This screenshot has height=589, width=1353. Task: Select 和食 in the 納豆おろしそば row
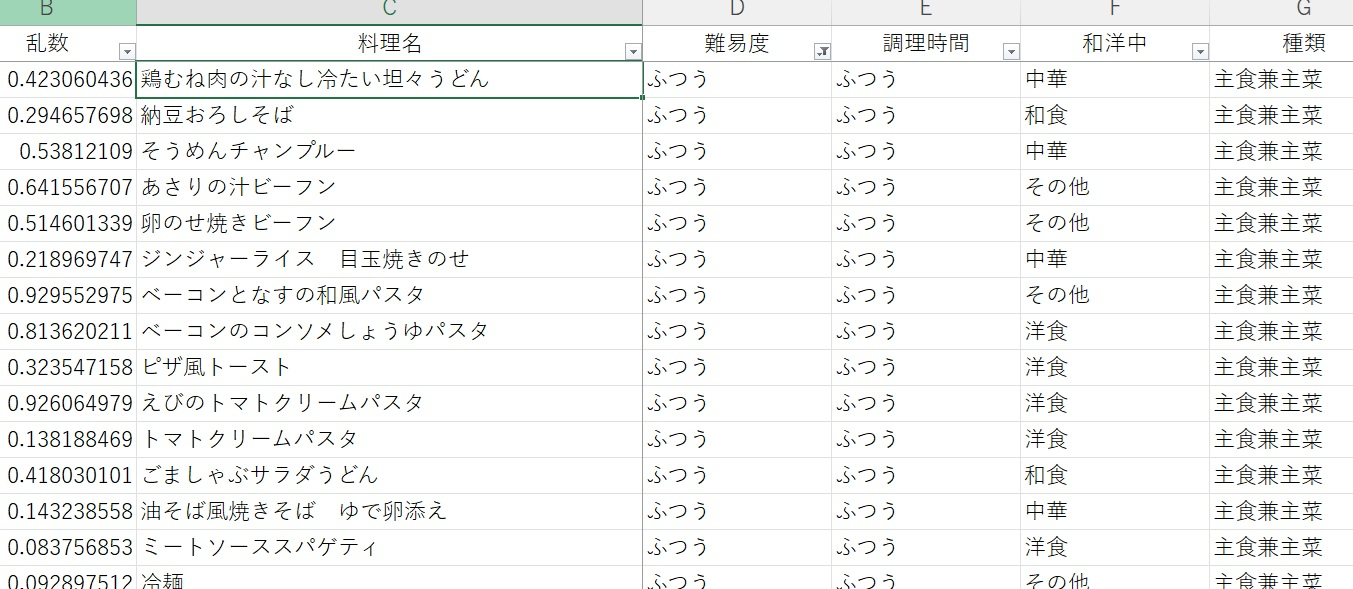click(x=1115, y=116)
